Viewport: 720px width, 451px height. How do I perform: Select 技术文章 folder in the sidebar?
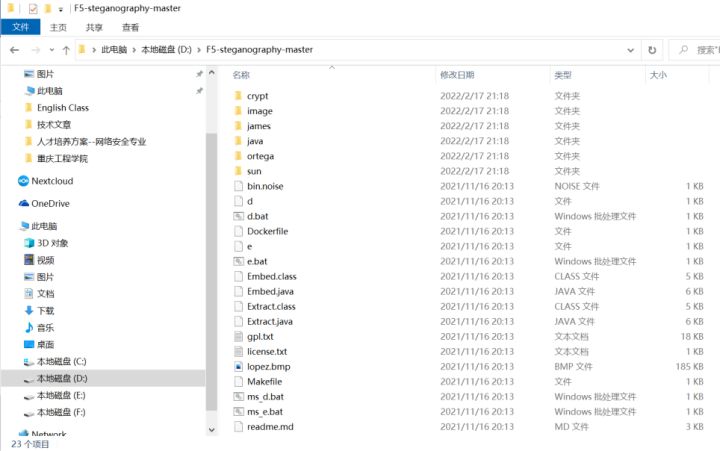[x=54, y=124]
